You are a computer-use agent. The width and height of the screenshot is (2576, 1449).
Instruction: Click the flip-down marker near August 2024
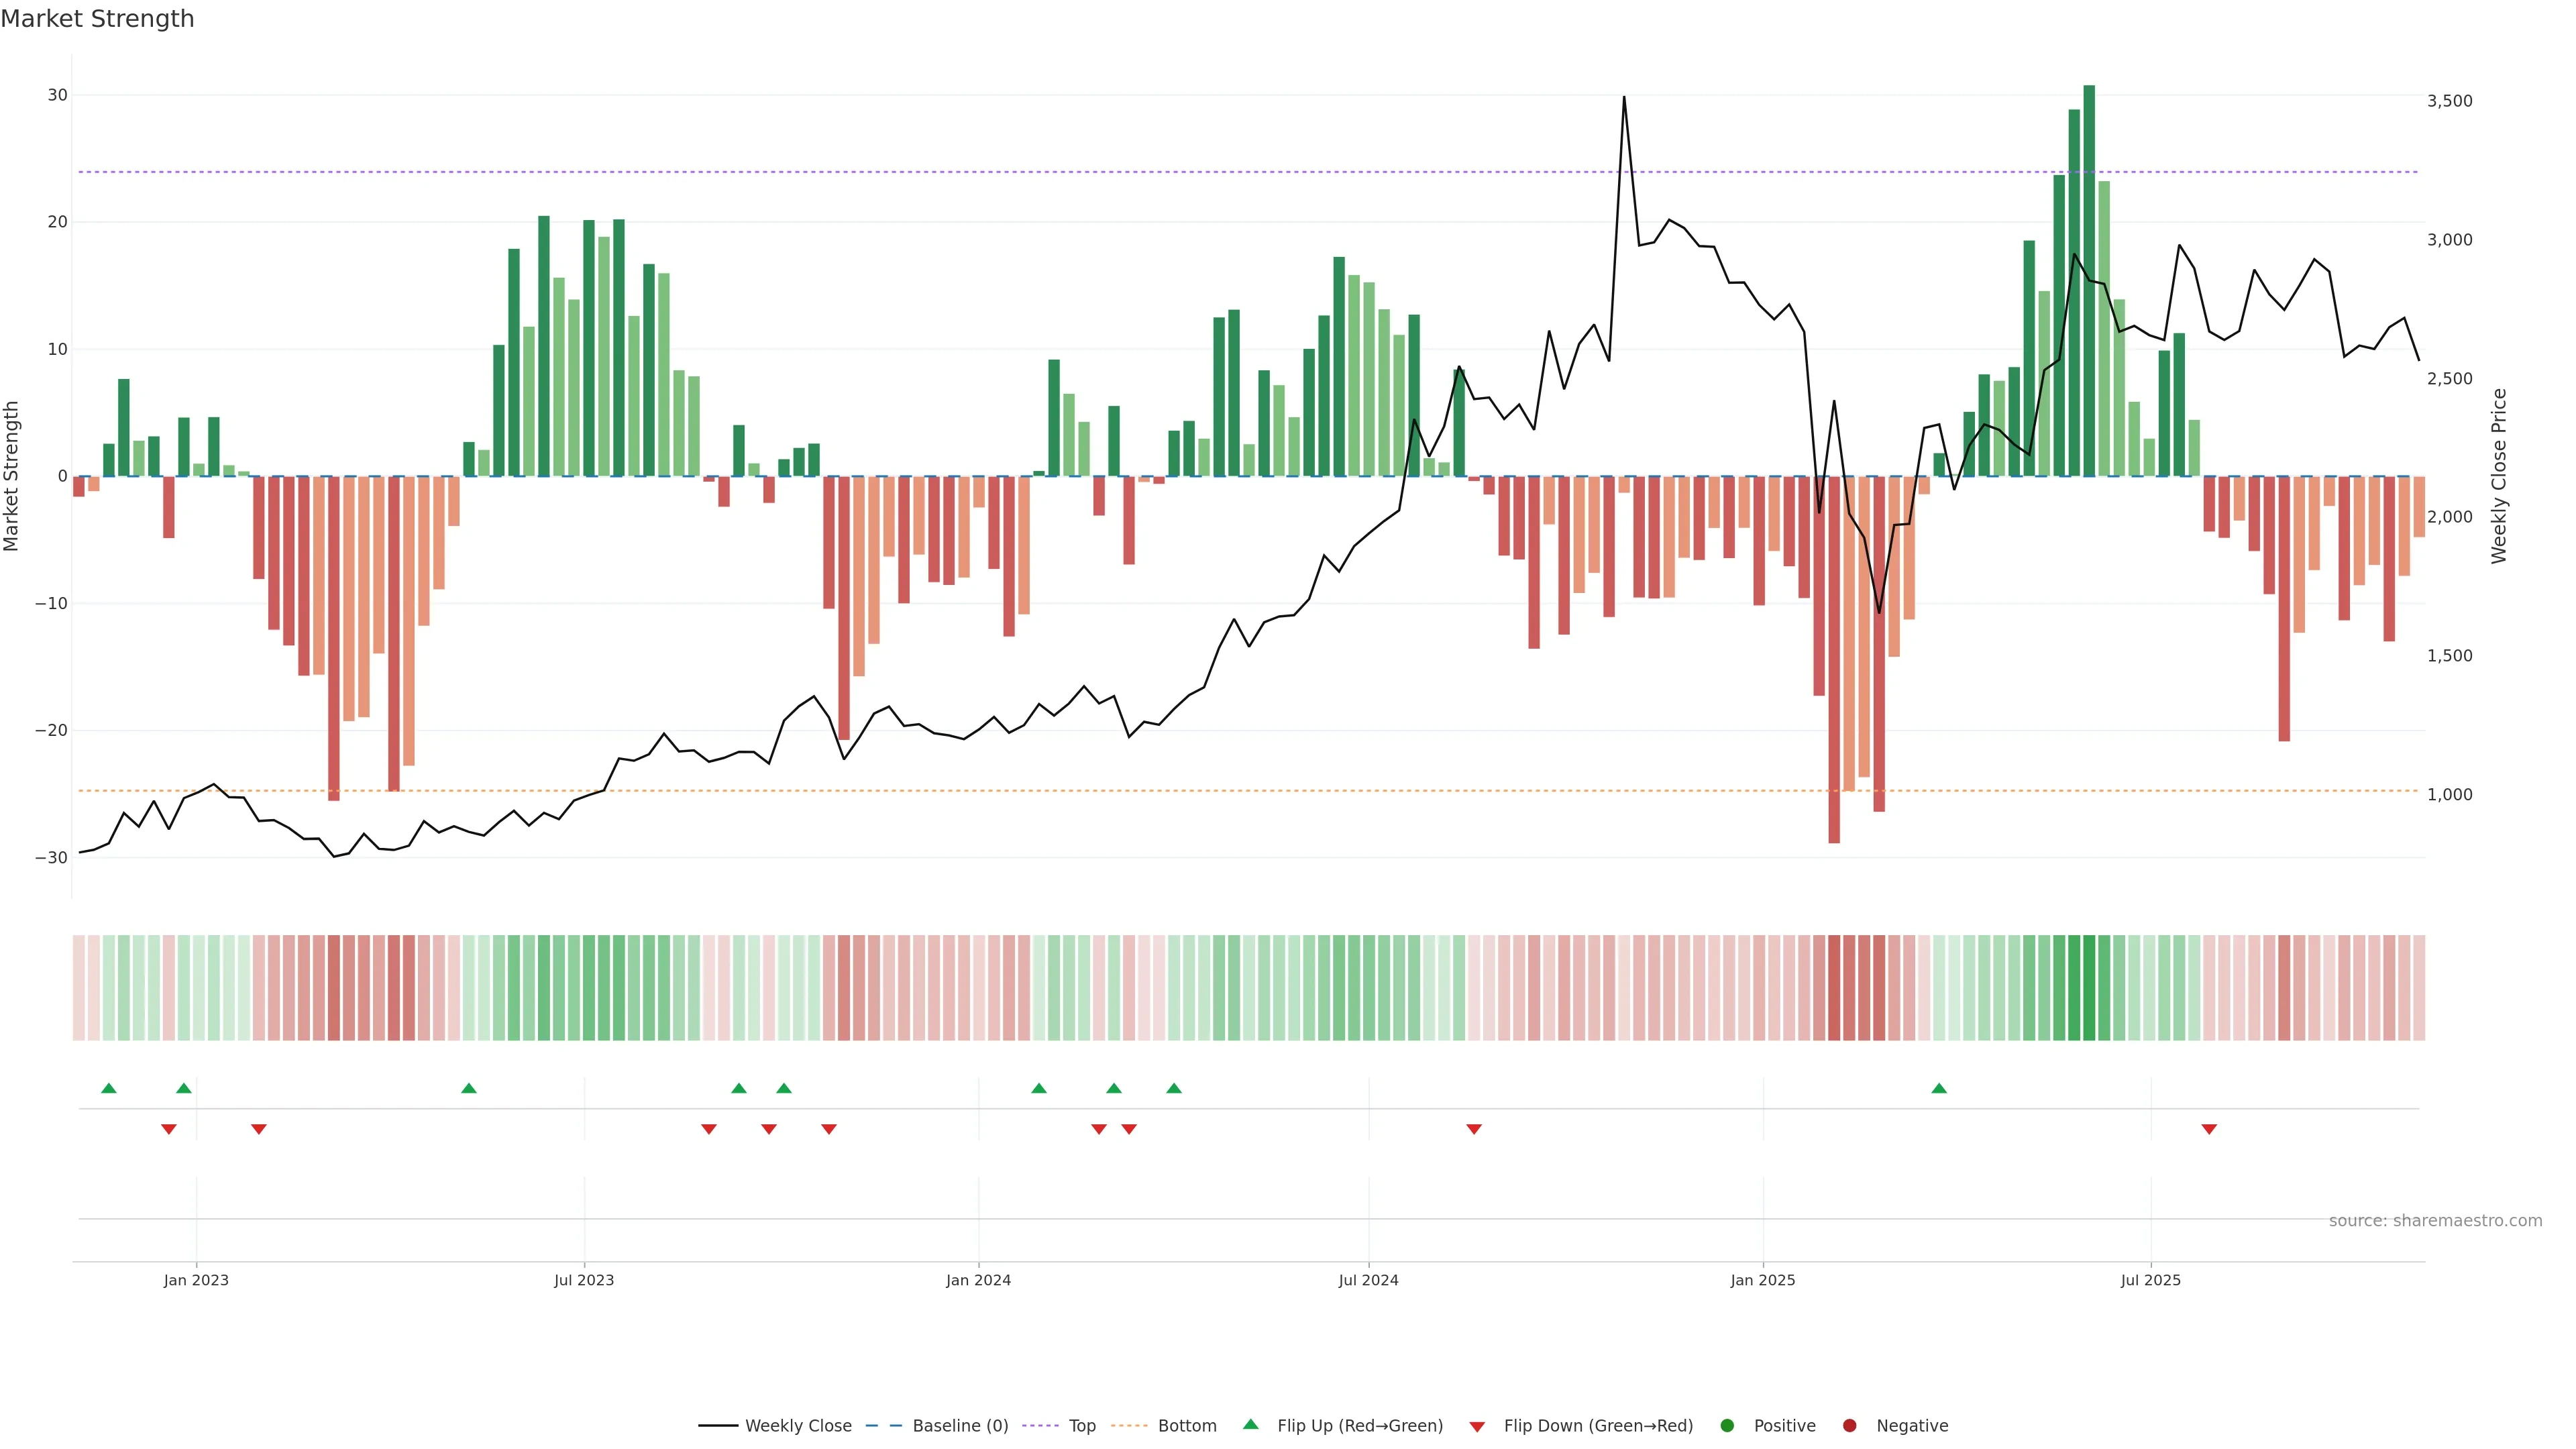[x=1474, y=1129]
